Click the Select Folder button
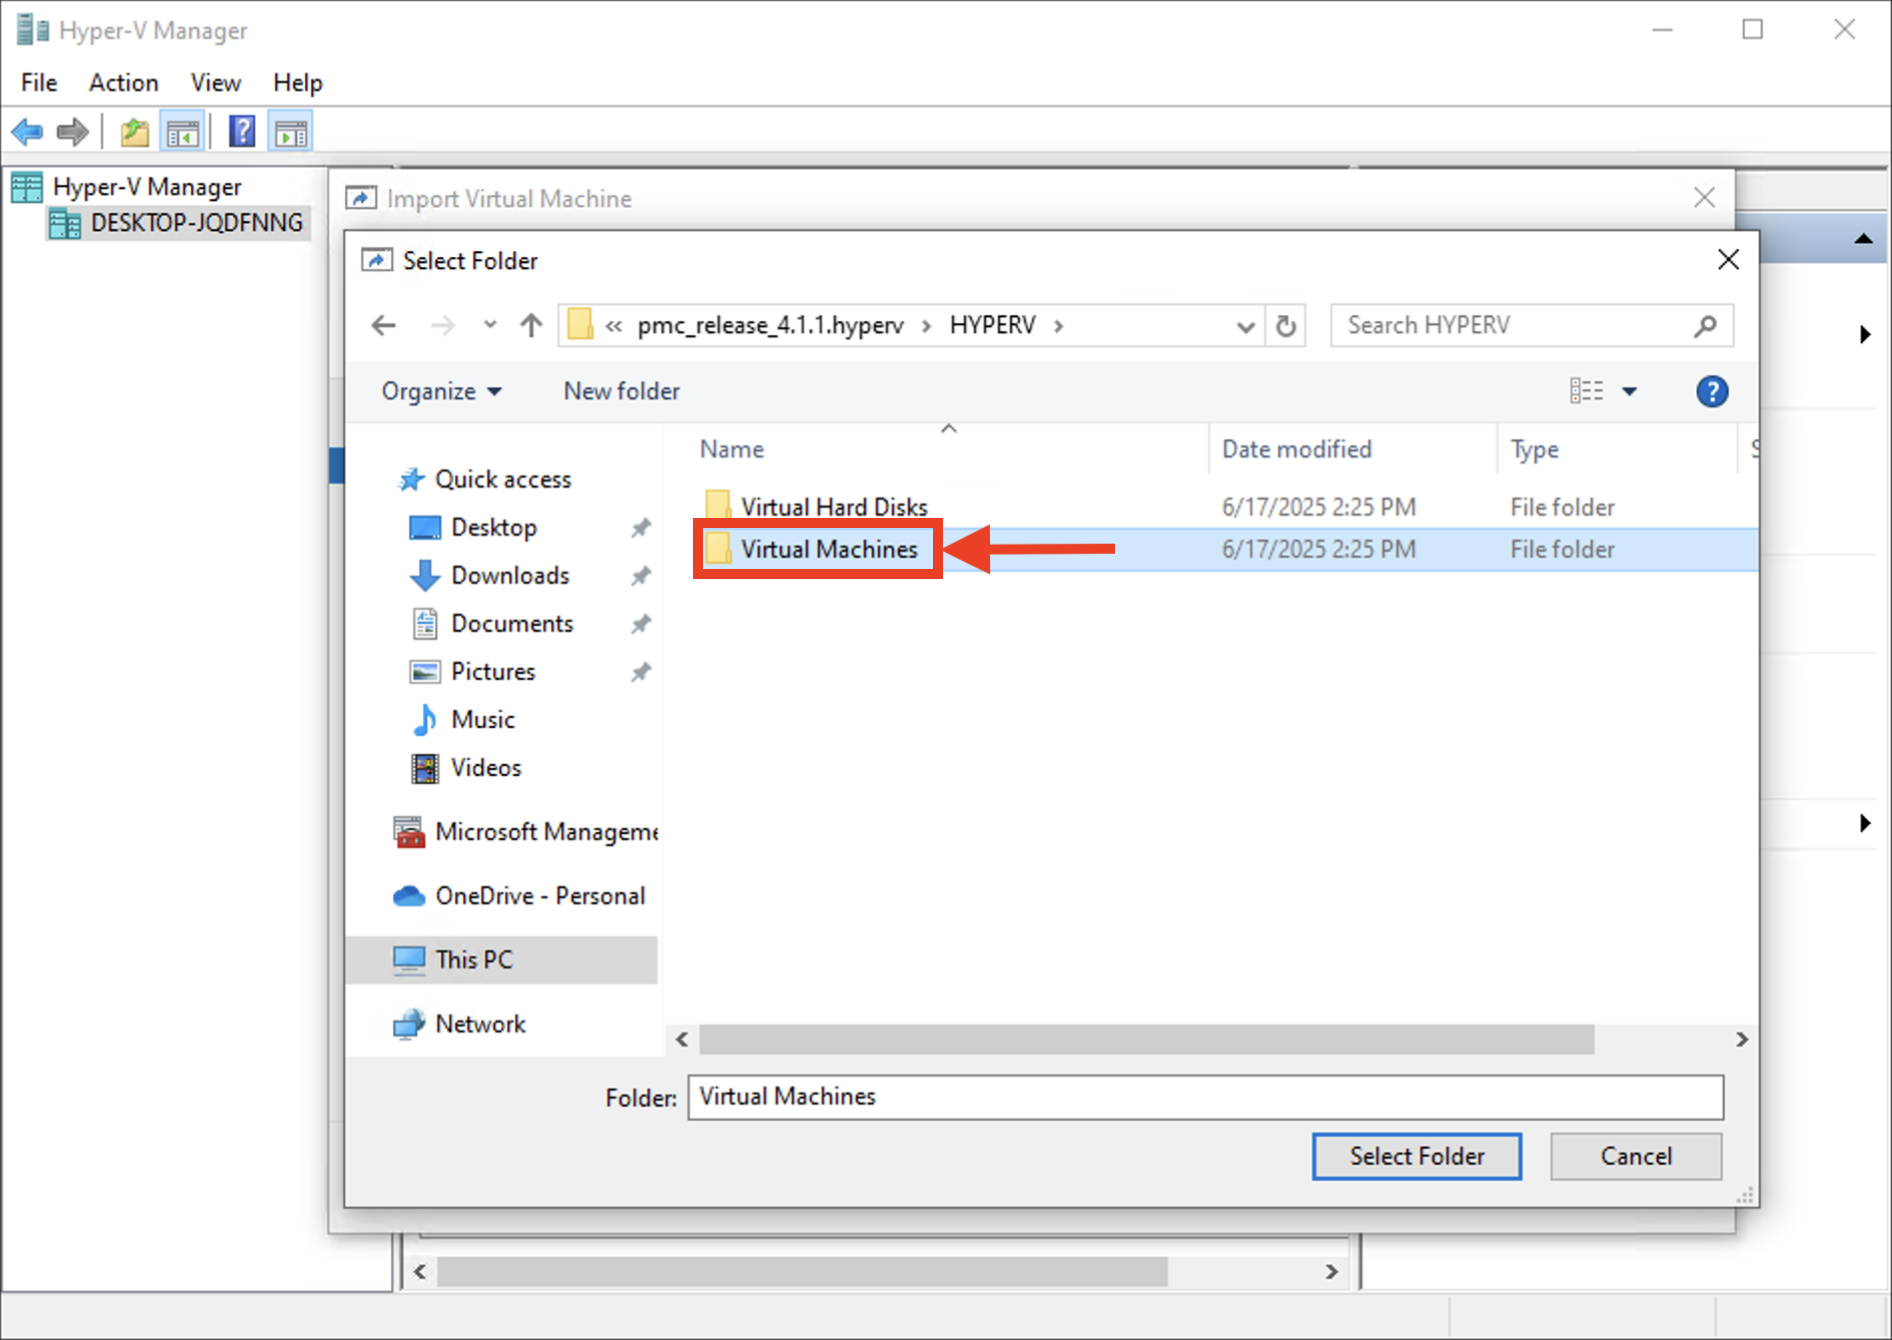The width and height of the screenshot is (1892, 1340). [1417, 1156]
